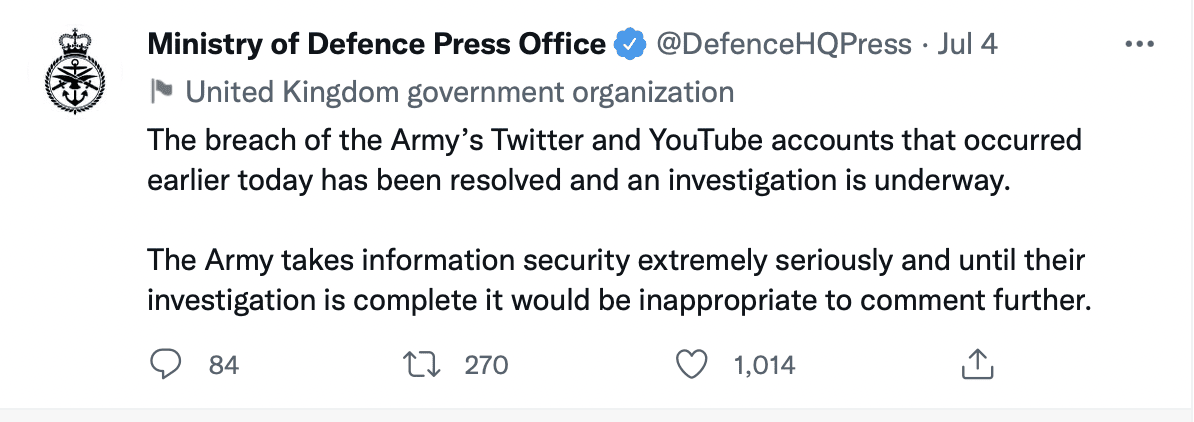Viewport: 1194px width, 422px height.
Task: Click the crown atop the avatar emblem
Action: coord(74,42)
